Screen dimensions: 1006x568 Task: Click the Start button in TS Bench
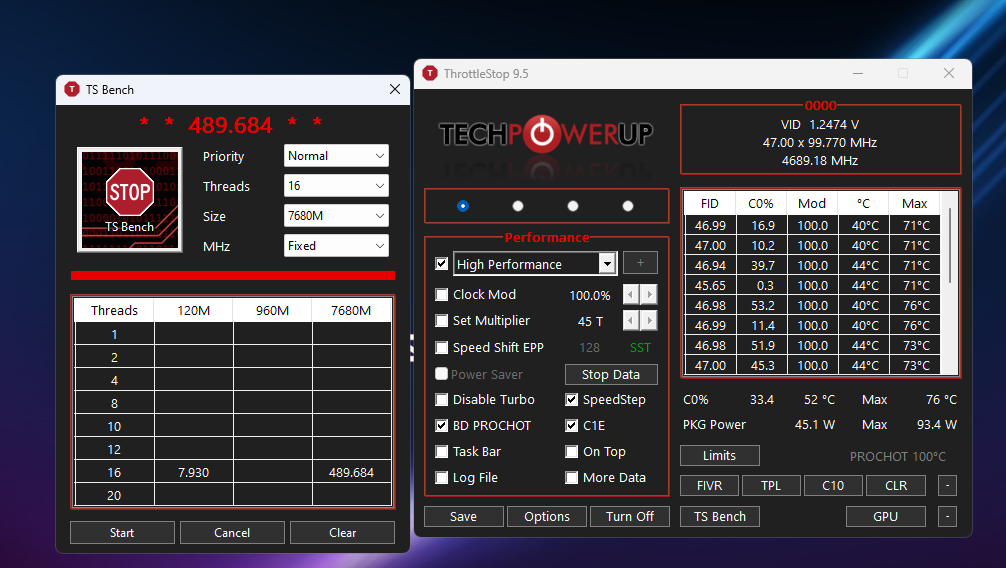[122, 533]
